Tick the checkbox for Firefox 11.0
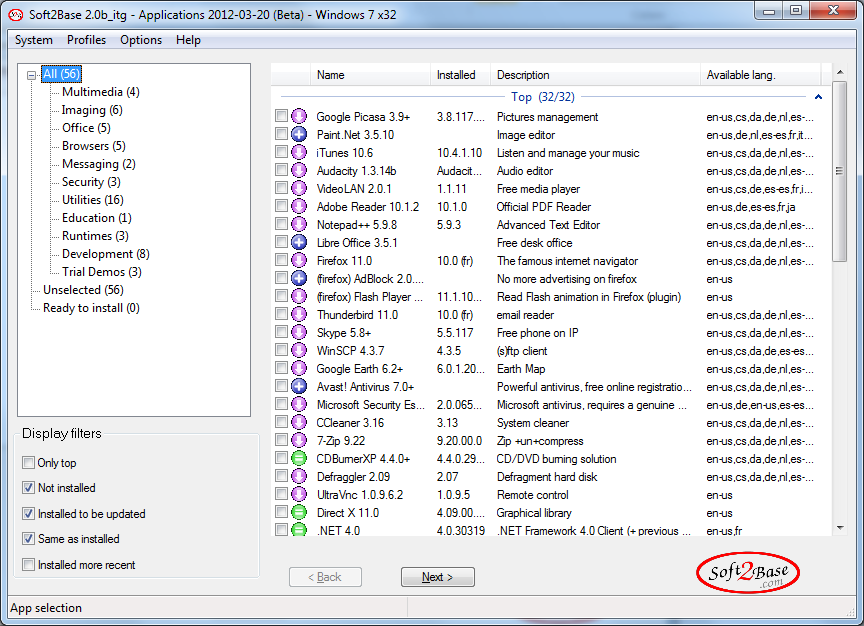The image size is (864, 626). pyautogui.click(x=281, y=261)
